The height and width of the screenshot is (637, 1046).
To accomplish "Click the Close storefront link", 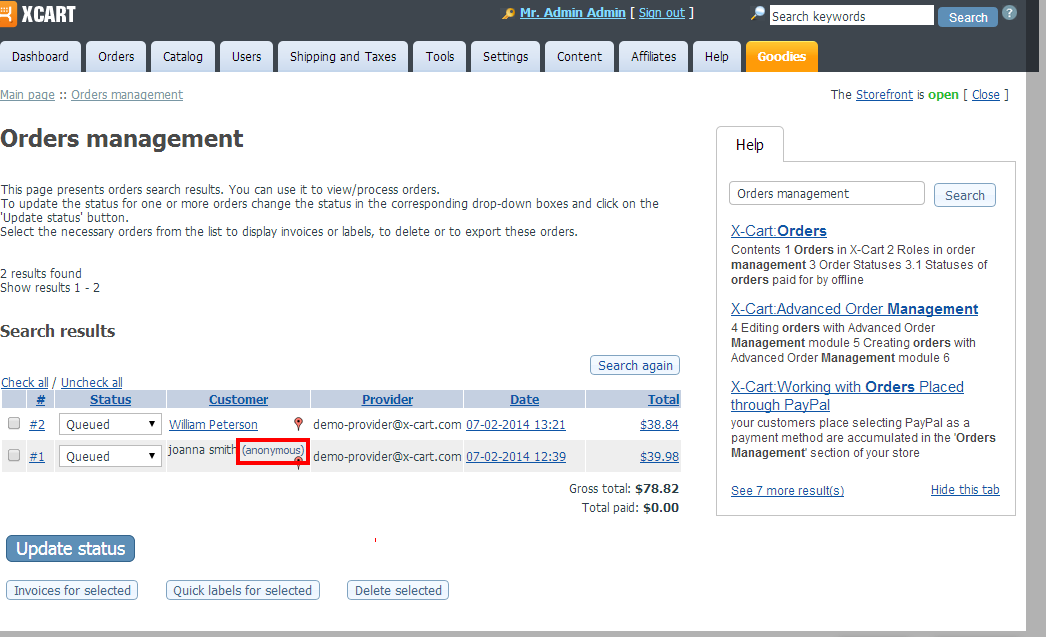I will click(x=985, y=95).
